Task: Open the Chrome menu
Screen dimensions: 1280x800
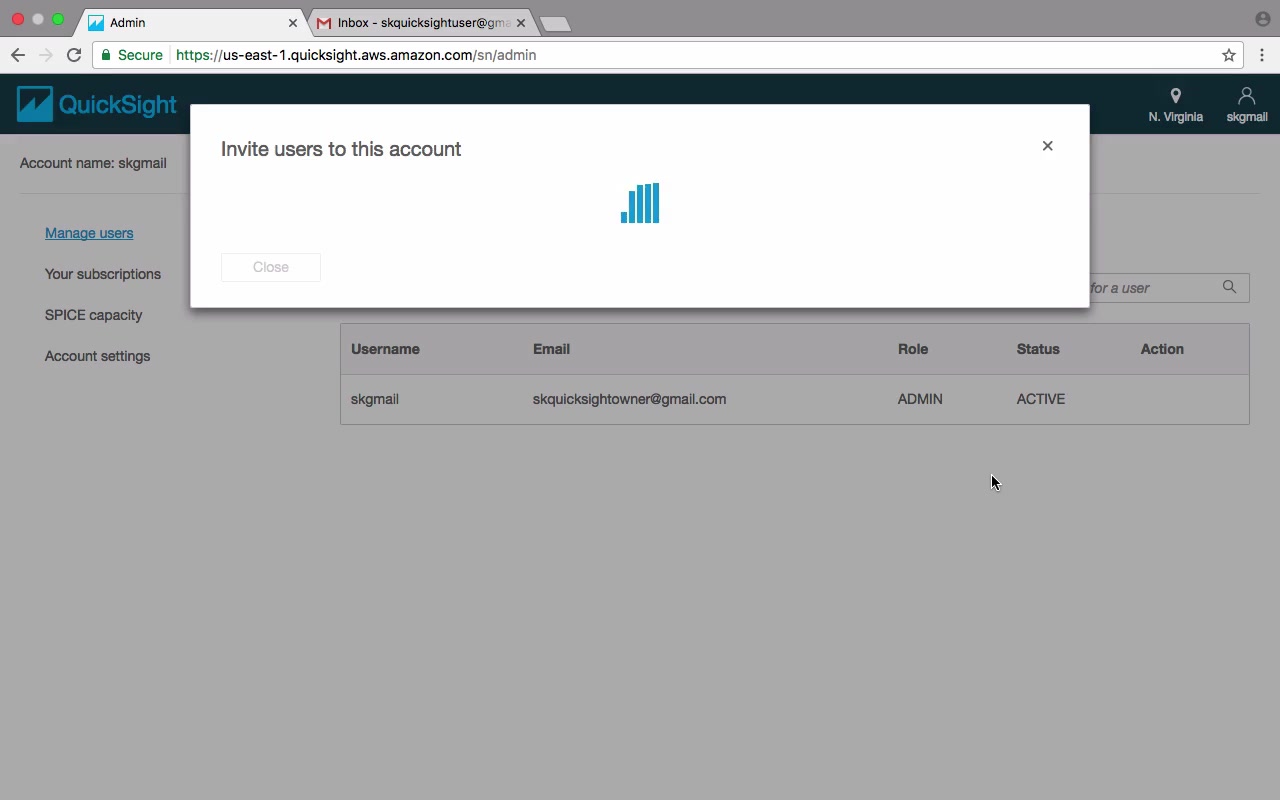Action: tap(1262, 55)
